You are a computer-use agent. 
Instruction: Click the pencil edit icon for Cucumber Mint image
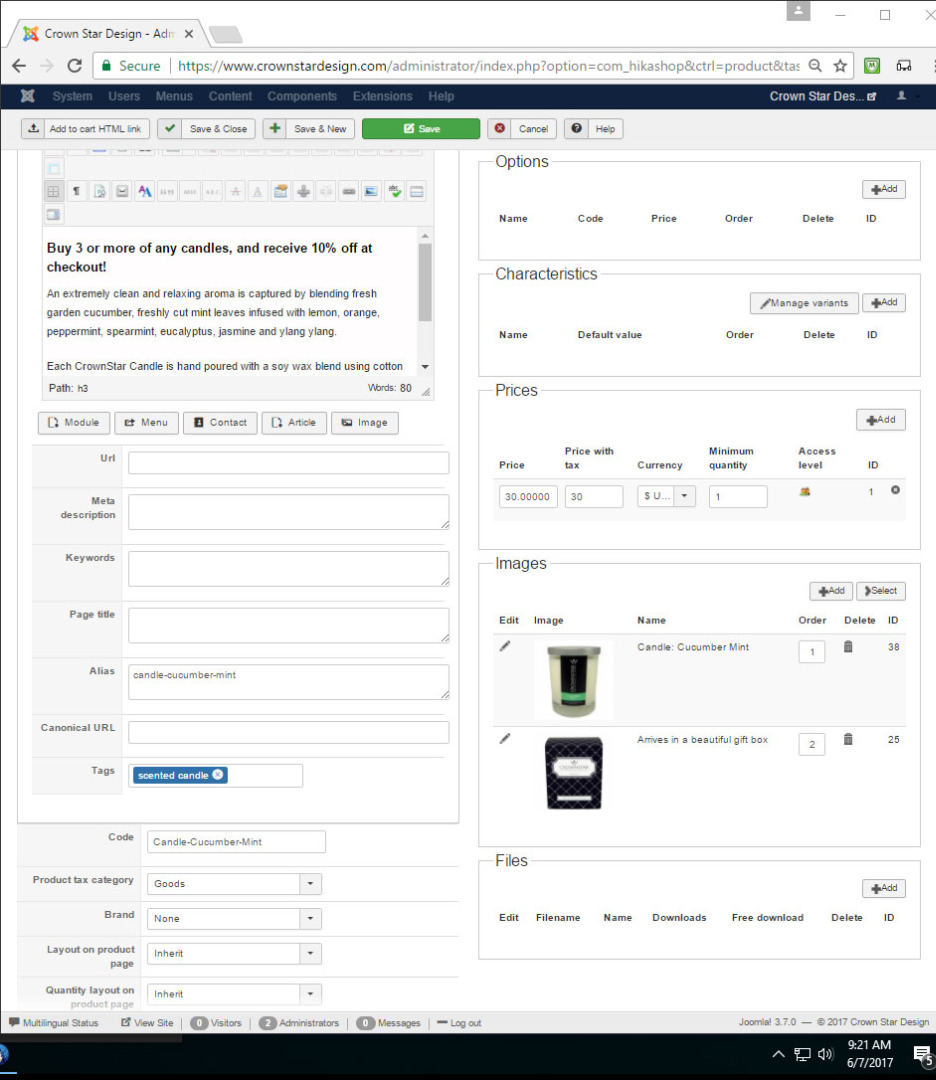click(505, 647)
